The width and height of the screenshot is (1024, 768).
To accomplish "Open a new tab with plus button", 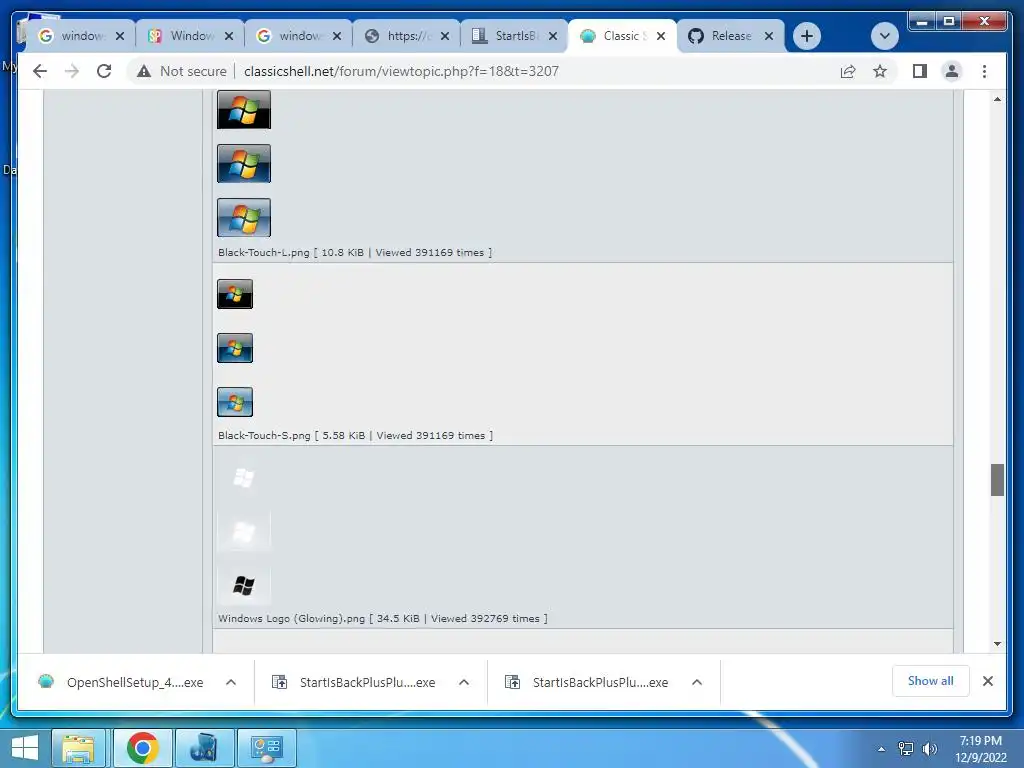I will pyautogui.click(x=807, y=36).
